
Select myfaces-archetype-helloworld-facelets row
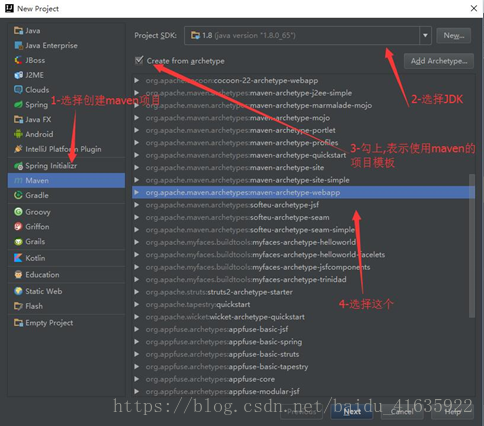click(x=303, y=255)
